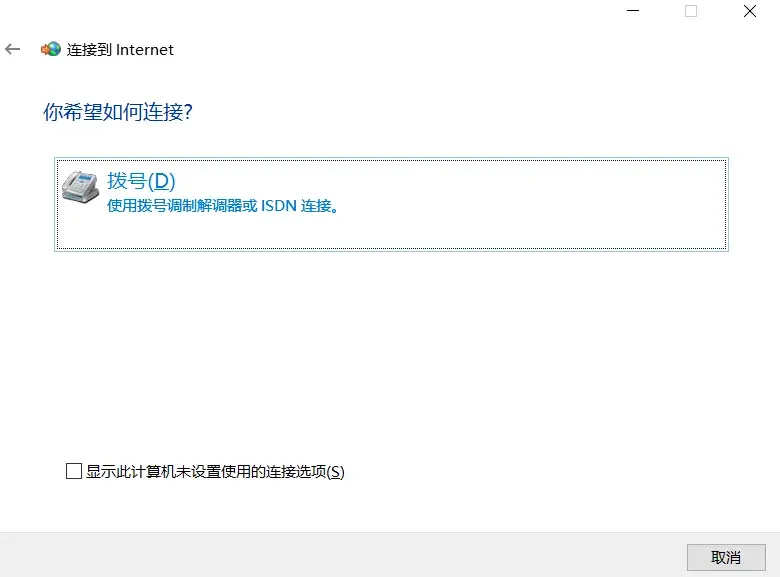The image size is (780, 577).
Task: Go back using the left arrow
Action: coord(12,49)
